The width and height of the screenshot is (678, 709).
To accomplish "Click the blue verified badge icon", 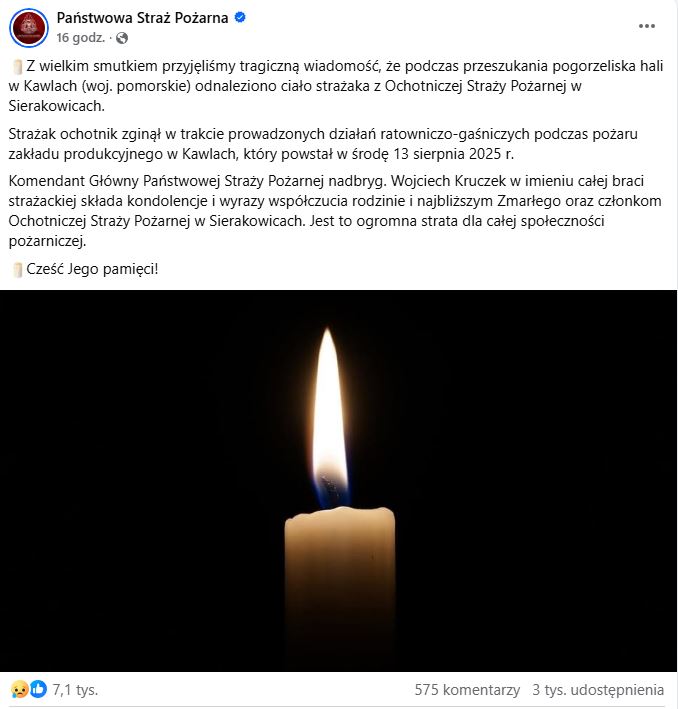I will point(240,18).
